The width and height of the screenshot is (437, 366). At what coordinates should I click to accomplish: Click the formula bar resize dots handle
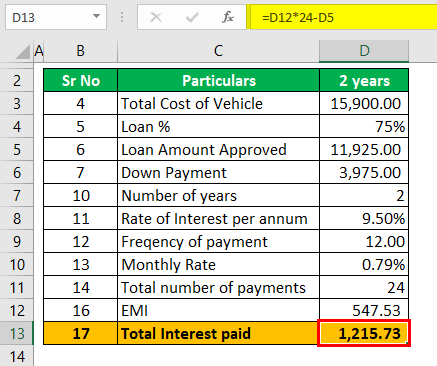click(122, 17)
